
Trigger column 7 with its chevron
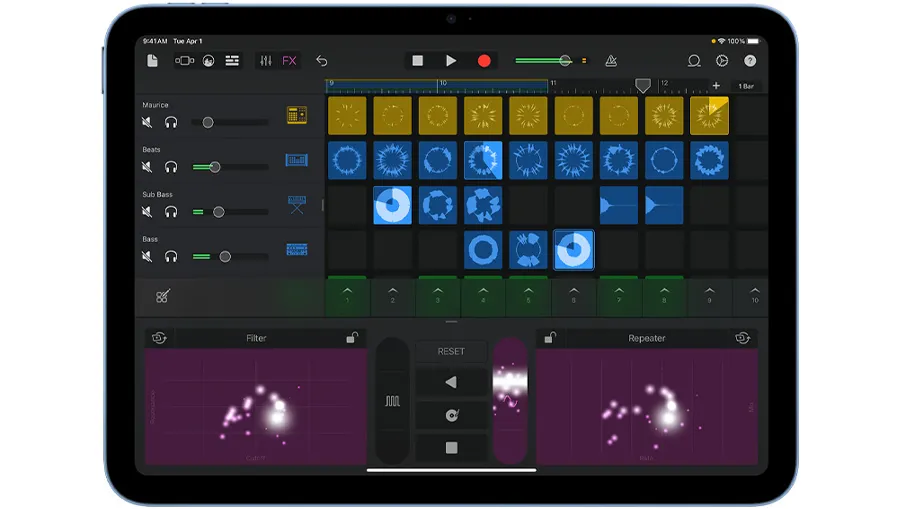point(619,296)
